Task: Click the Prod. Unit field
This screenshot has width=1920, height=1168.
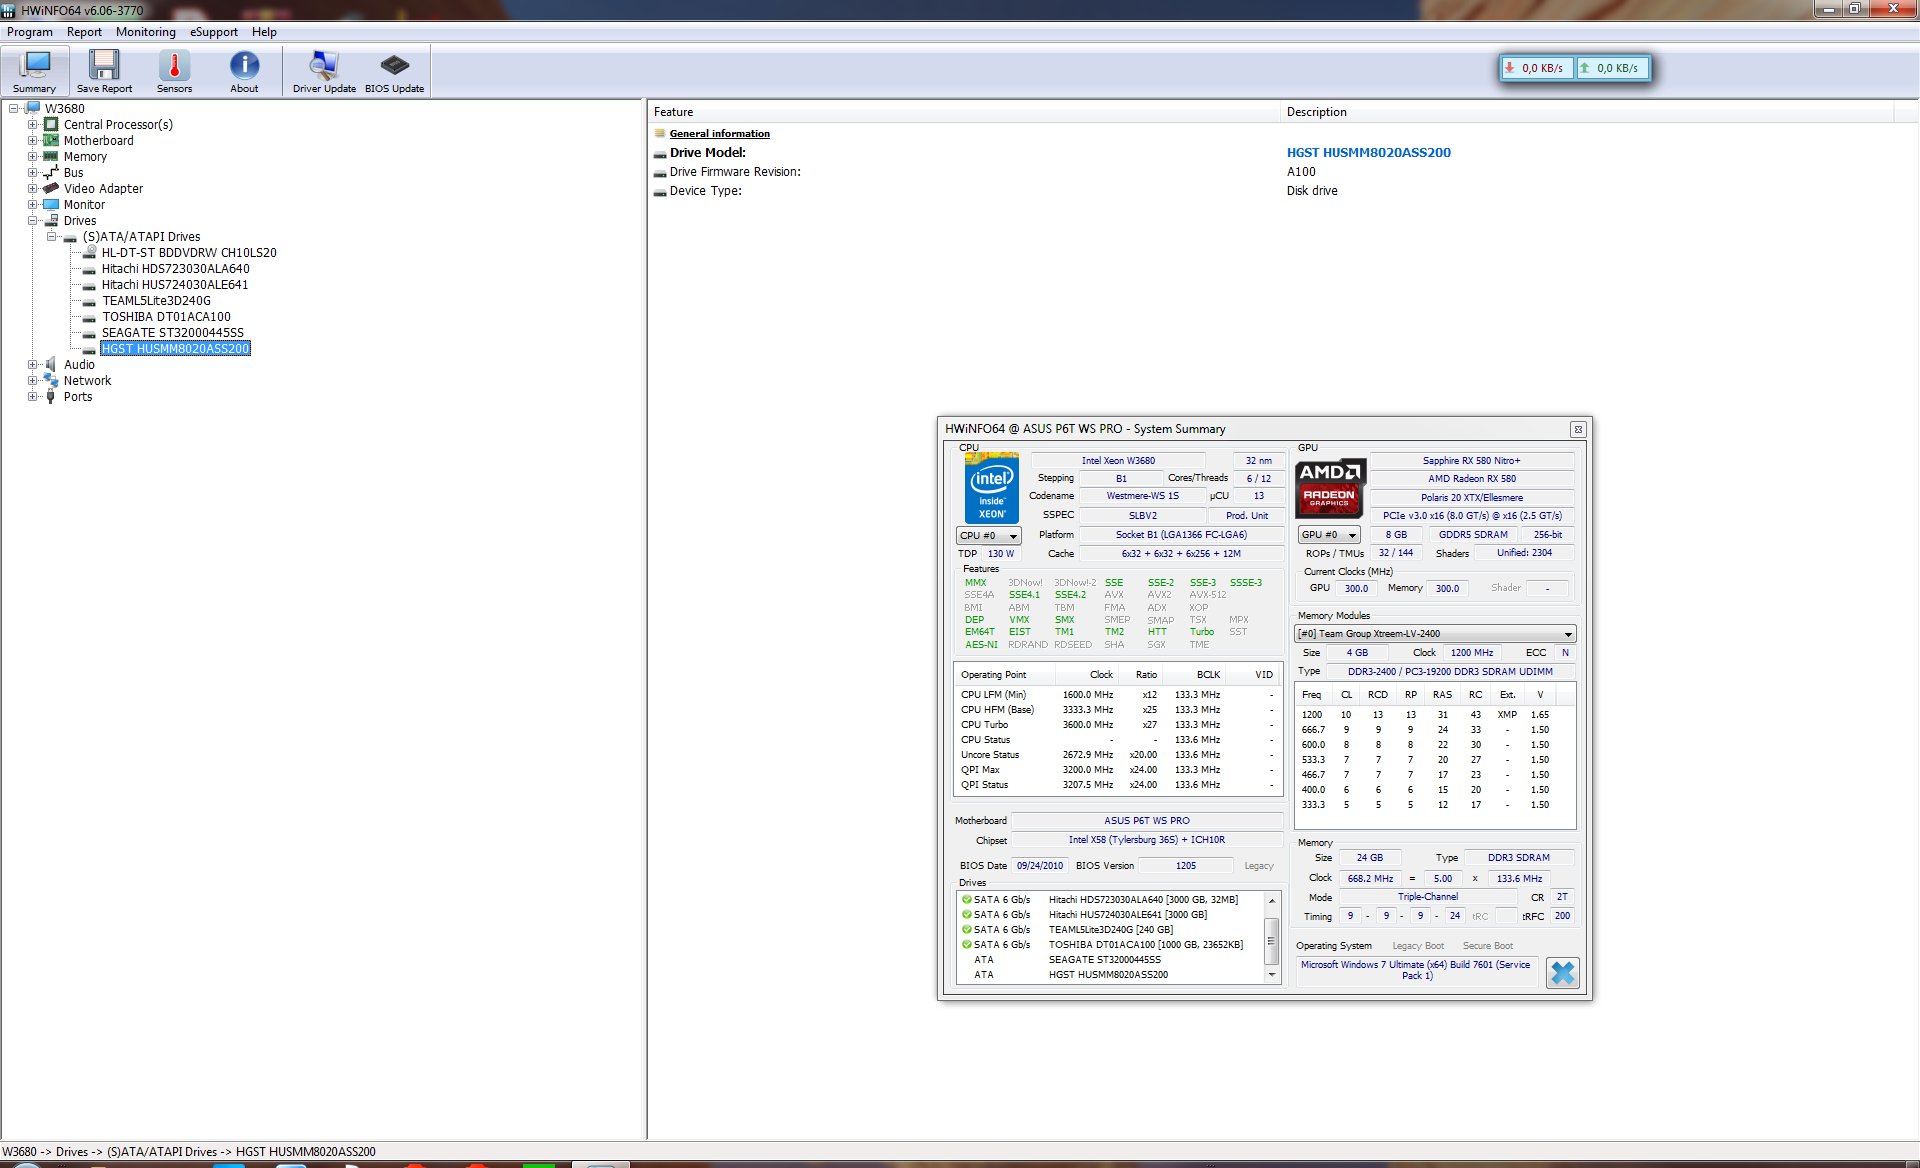Action: (1246, 516)
